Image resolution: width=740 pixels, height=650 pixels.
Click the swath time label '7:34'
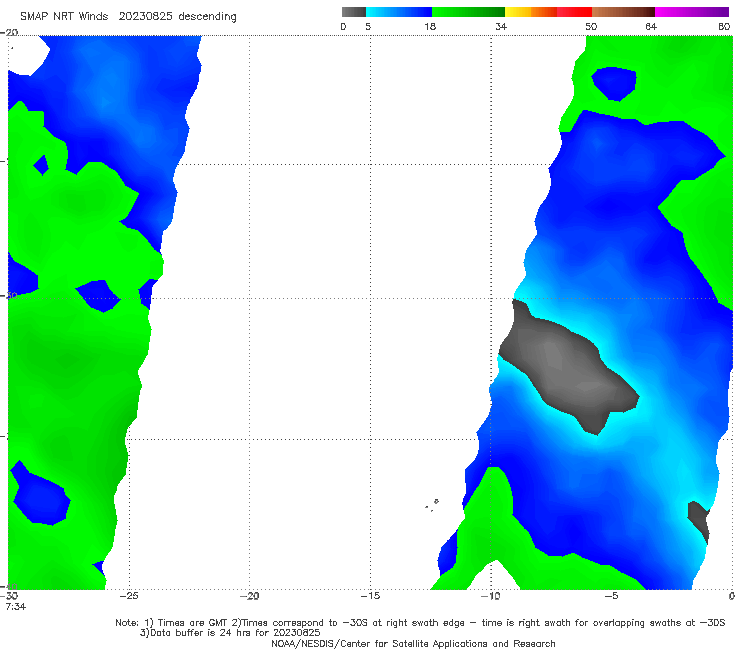16,607
